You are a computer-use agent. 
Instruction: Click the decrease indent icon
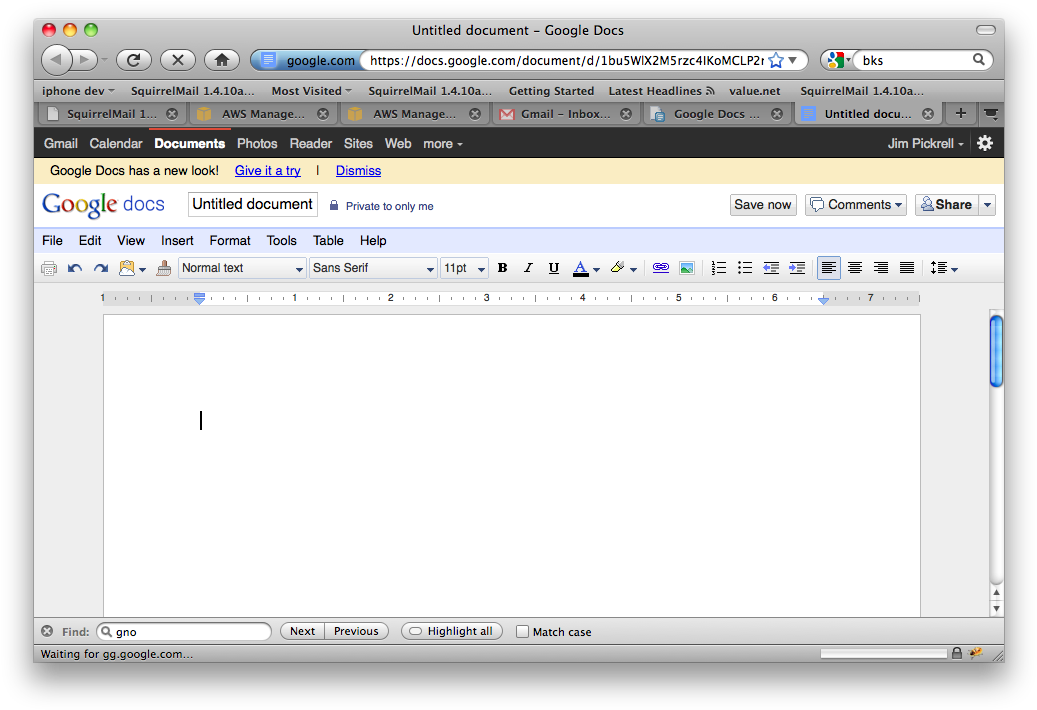pyautogui.click(x=770, y=267)
